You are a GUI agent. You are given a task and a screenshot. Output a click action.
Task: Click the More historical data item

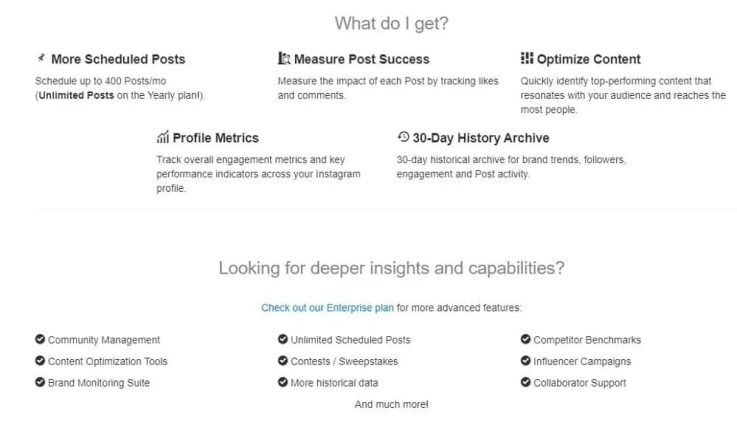click(x=334, y=383)
